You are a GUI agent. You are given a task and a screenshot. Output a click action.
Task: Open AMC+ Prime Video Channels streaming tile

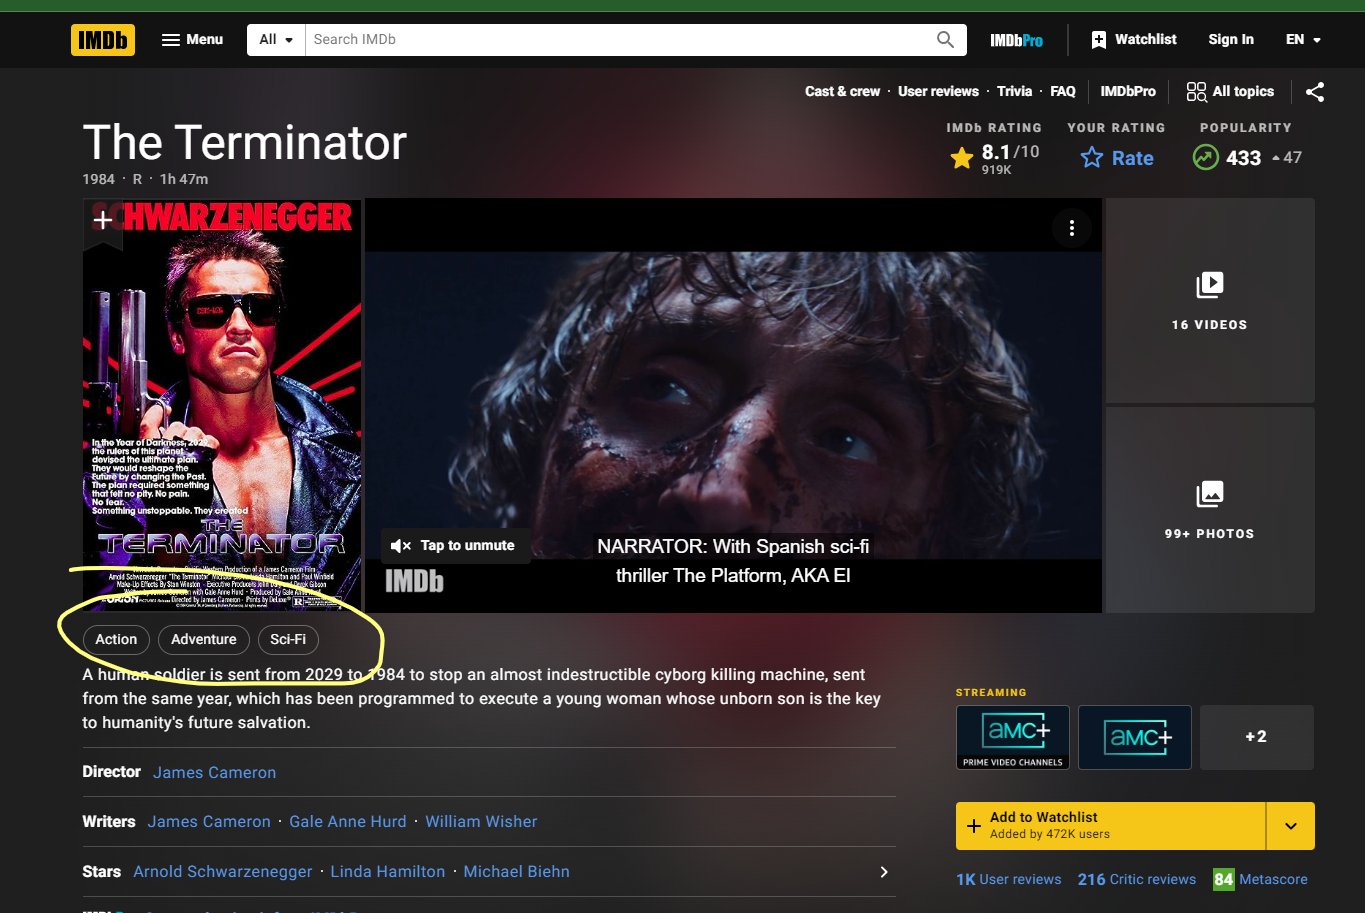pyautogui.click(x=1013, y=737)
